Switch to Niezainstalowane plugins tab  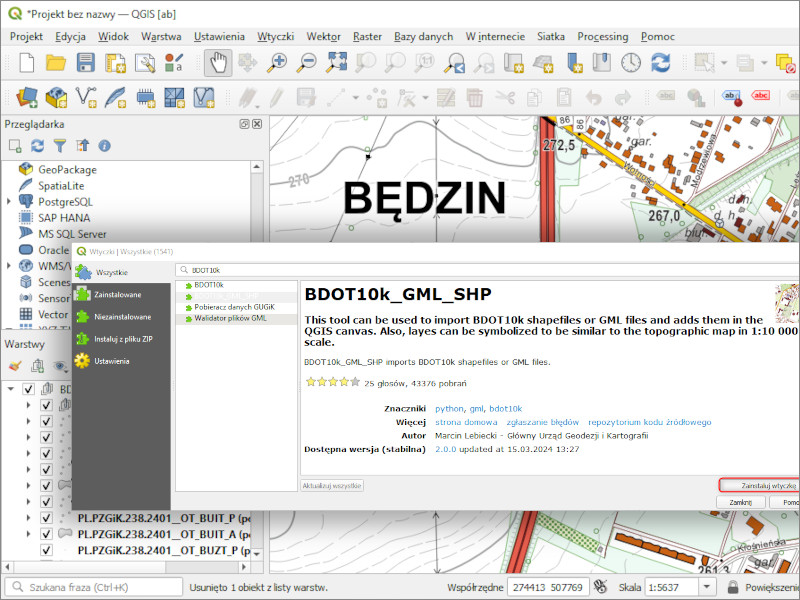coord(121,317)
